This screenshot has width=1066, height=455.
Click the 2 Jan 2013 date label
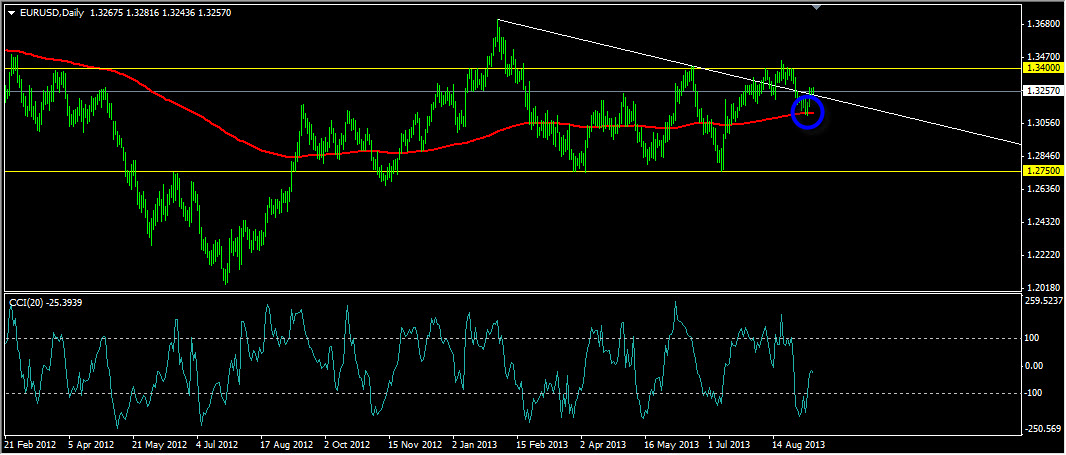[x=475, y=443]
